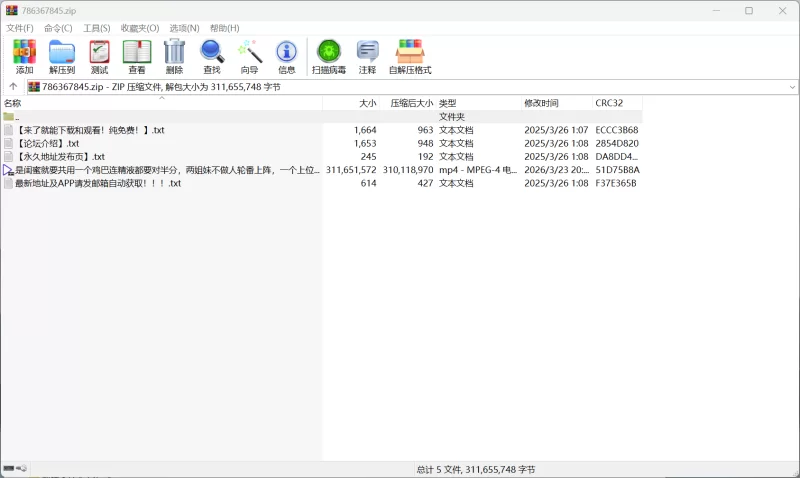Open the 文件(F) menu
The image size is (800, 478).
(20, 28)
